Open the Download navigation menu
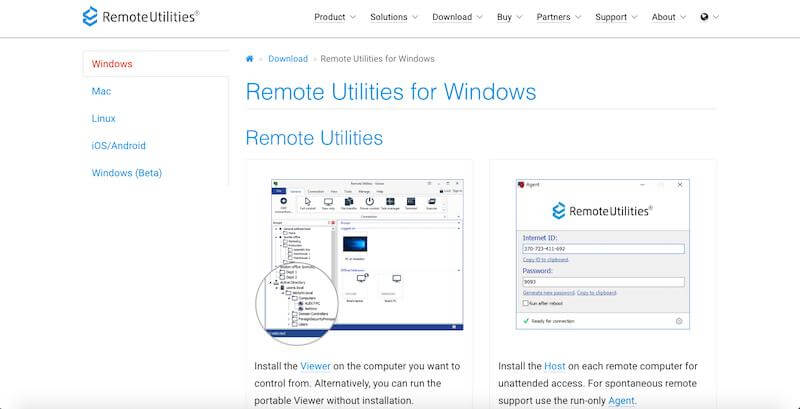The height and width of the screenshot is (409, 800). pos(457,17)
